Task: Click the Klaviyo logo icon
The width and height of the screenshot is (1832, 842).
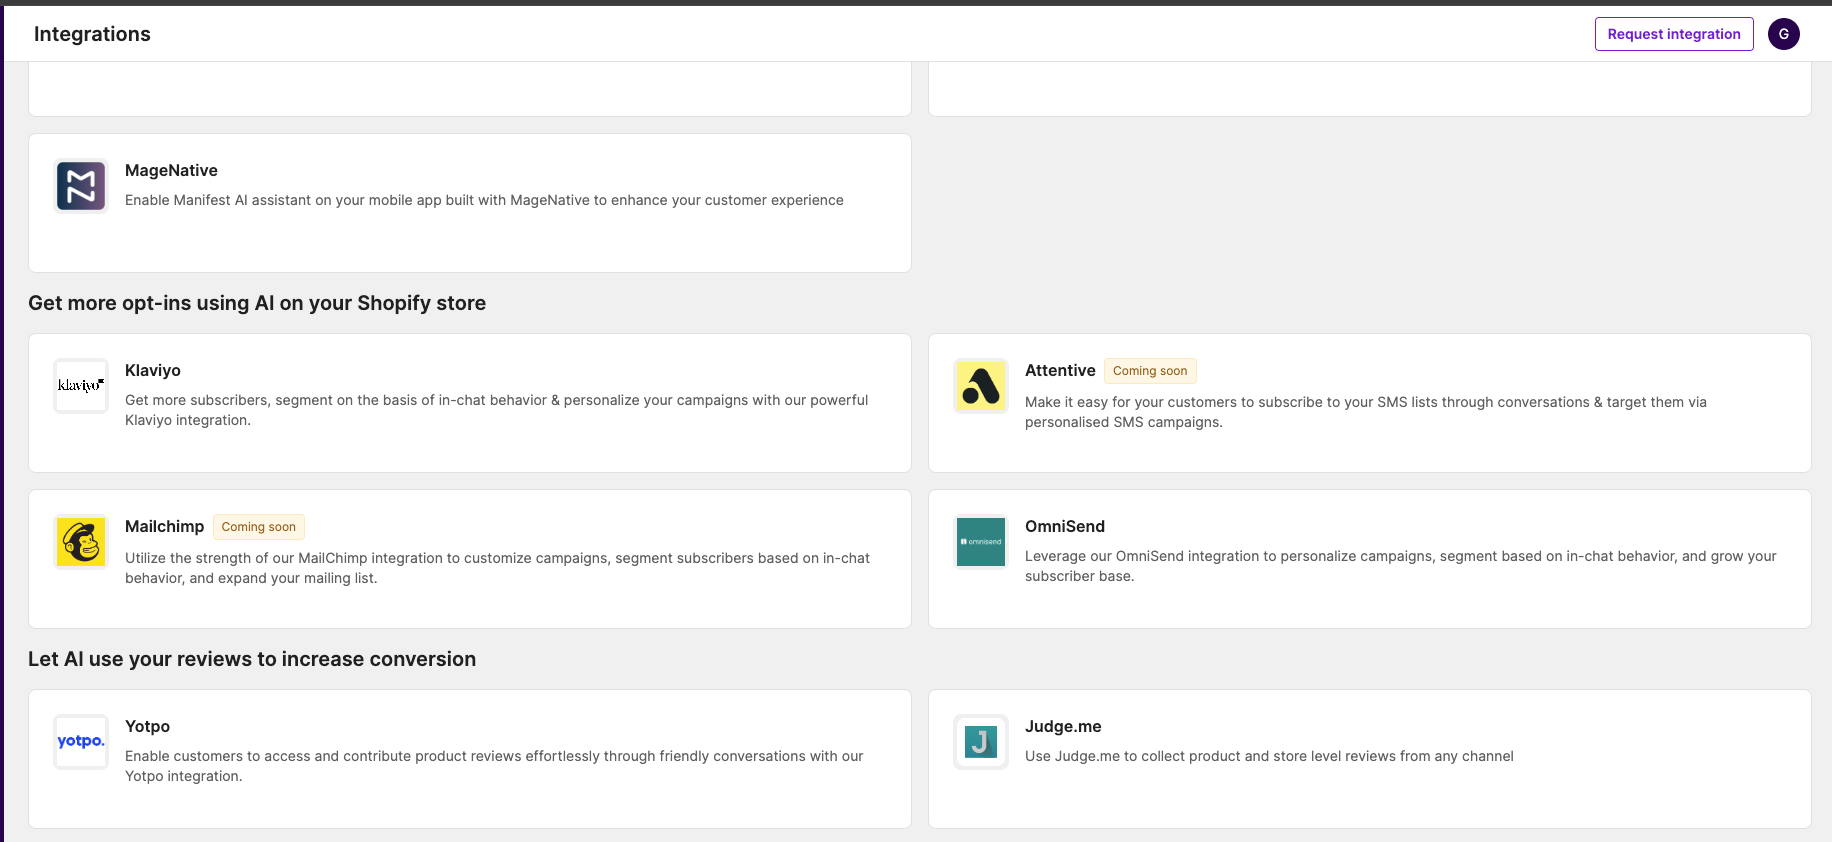Action: 81,386
